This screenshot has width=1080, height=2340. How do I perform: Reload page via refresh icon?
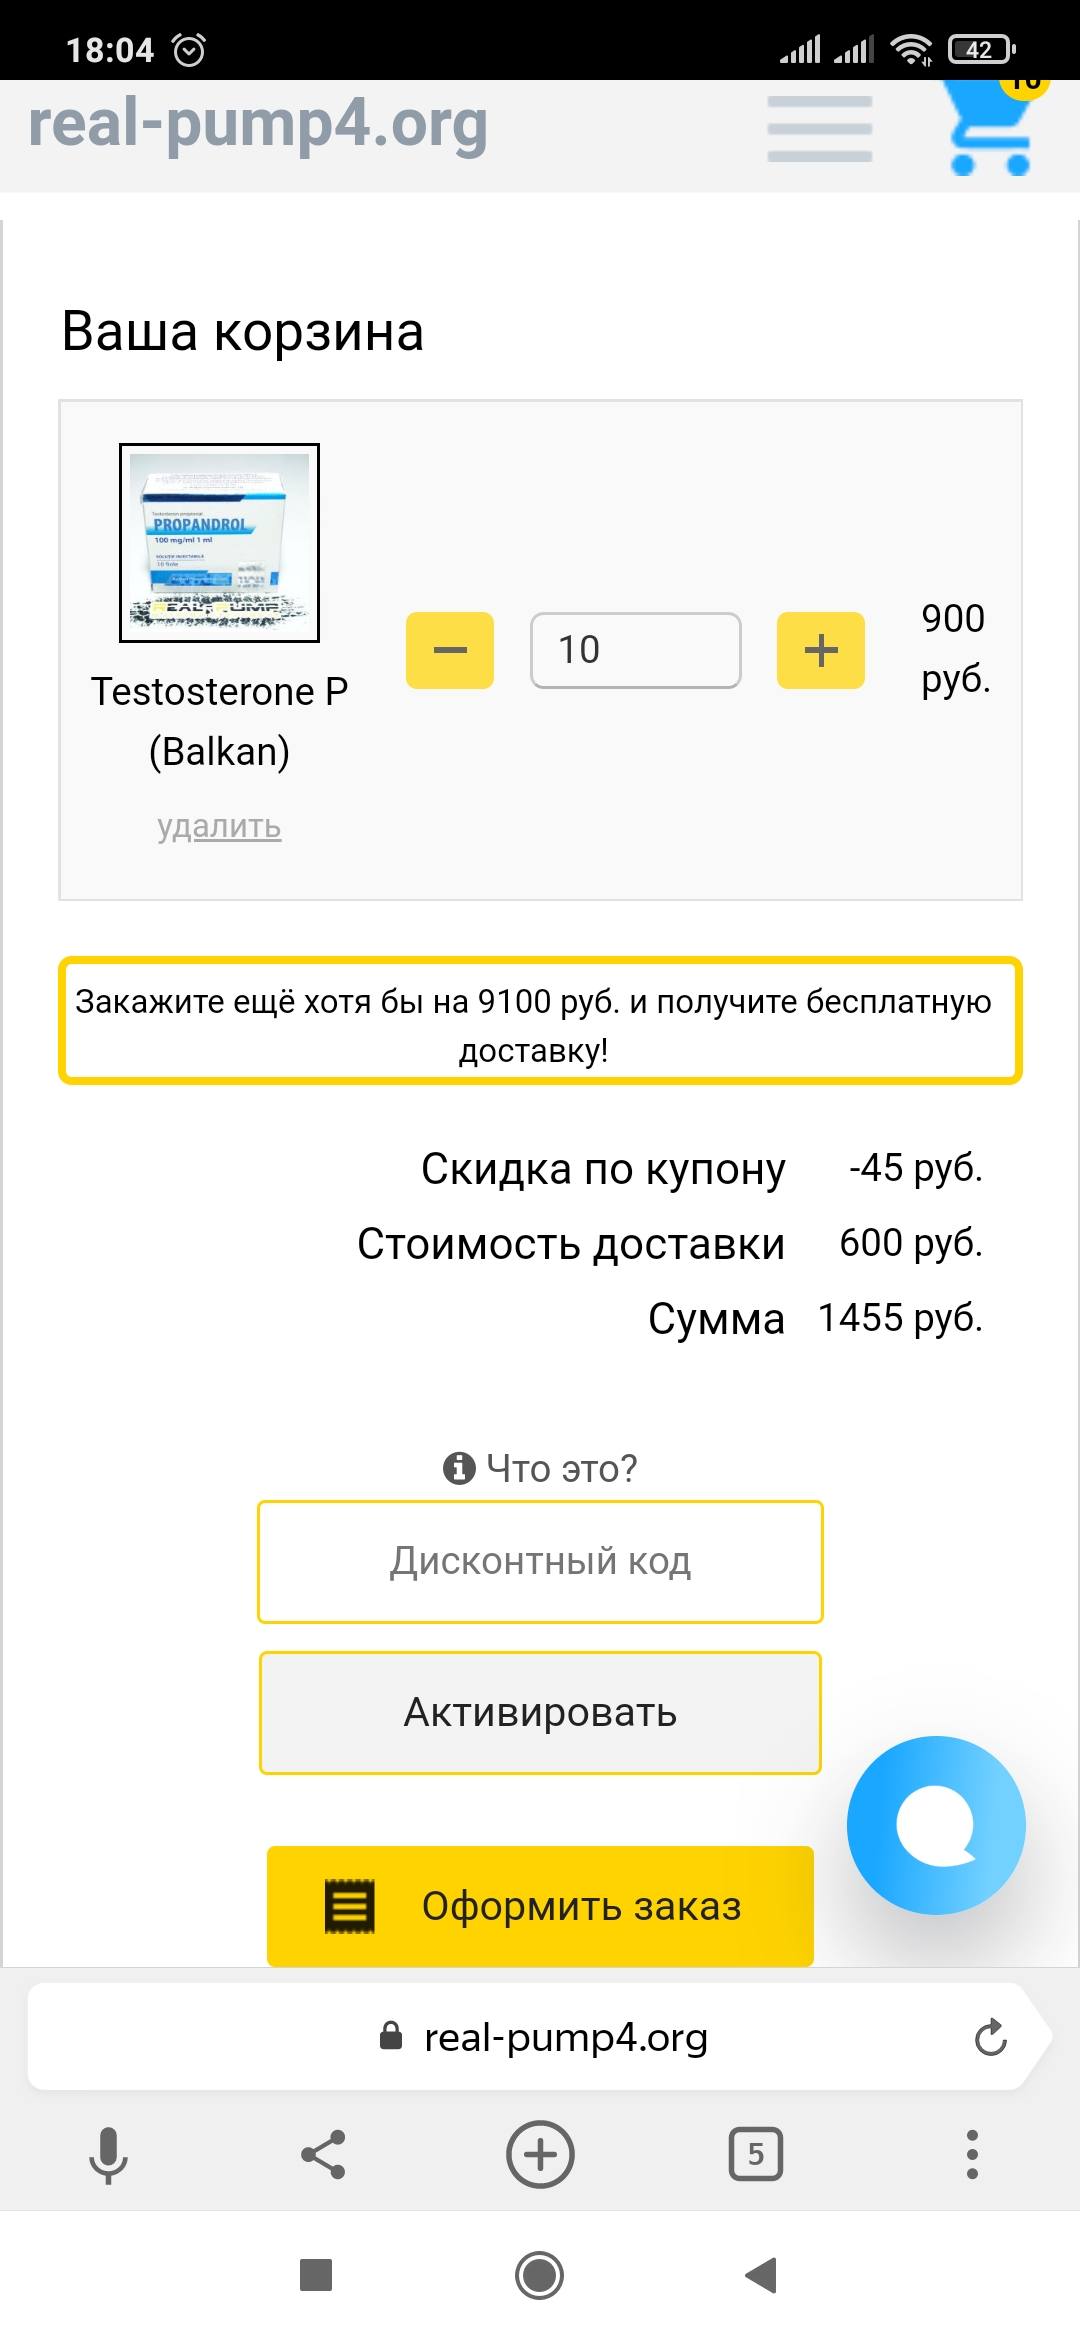(x=990, y=2037)
